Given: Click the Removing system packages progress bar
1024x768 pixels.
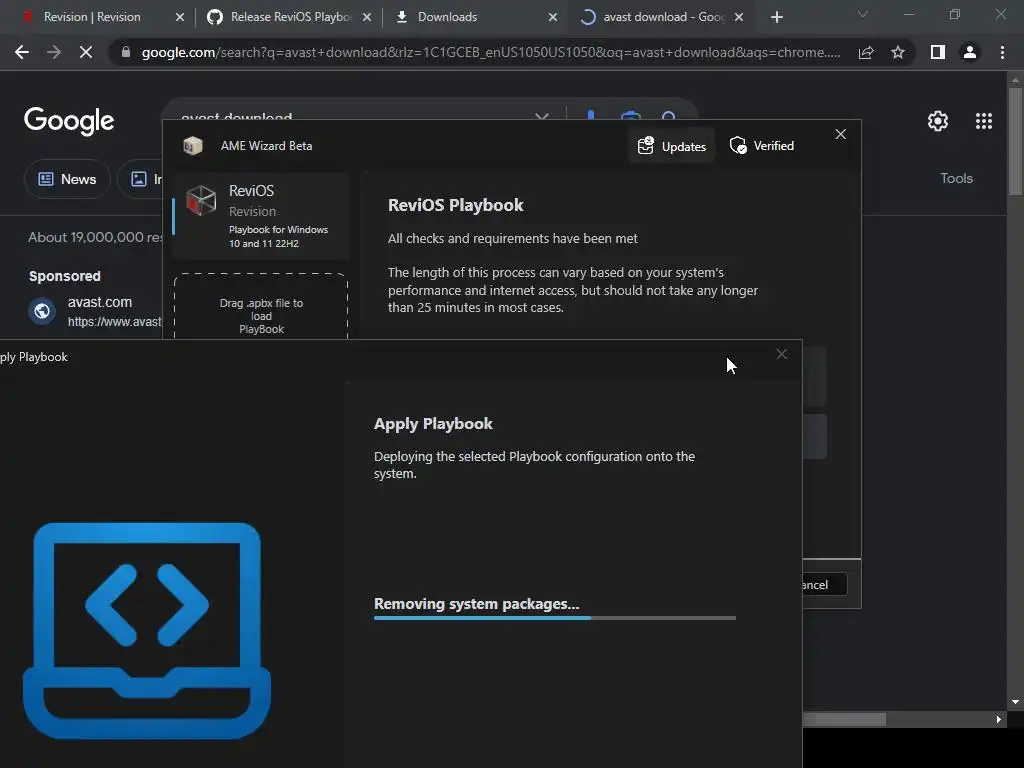Looking at the screenshot, I should [x=554, y=617].
